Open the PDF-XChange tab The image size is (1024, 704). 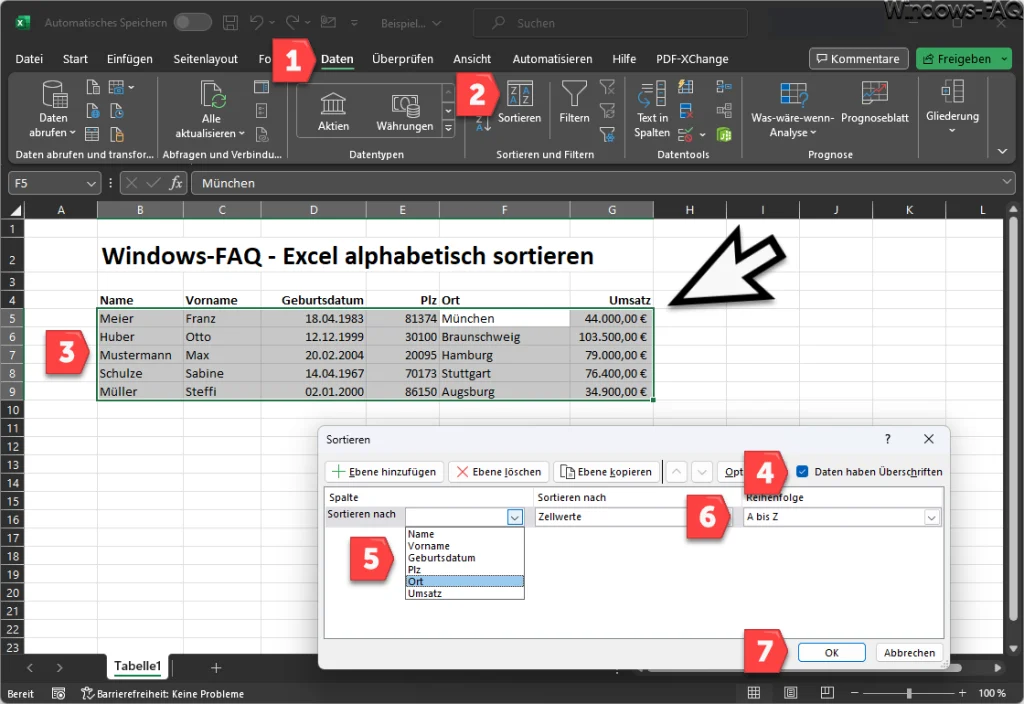[692, 59]
